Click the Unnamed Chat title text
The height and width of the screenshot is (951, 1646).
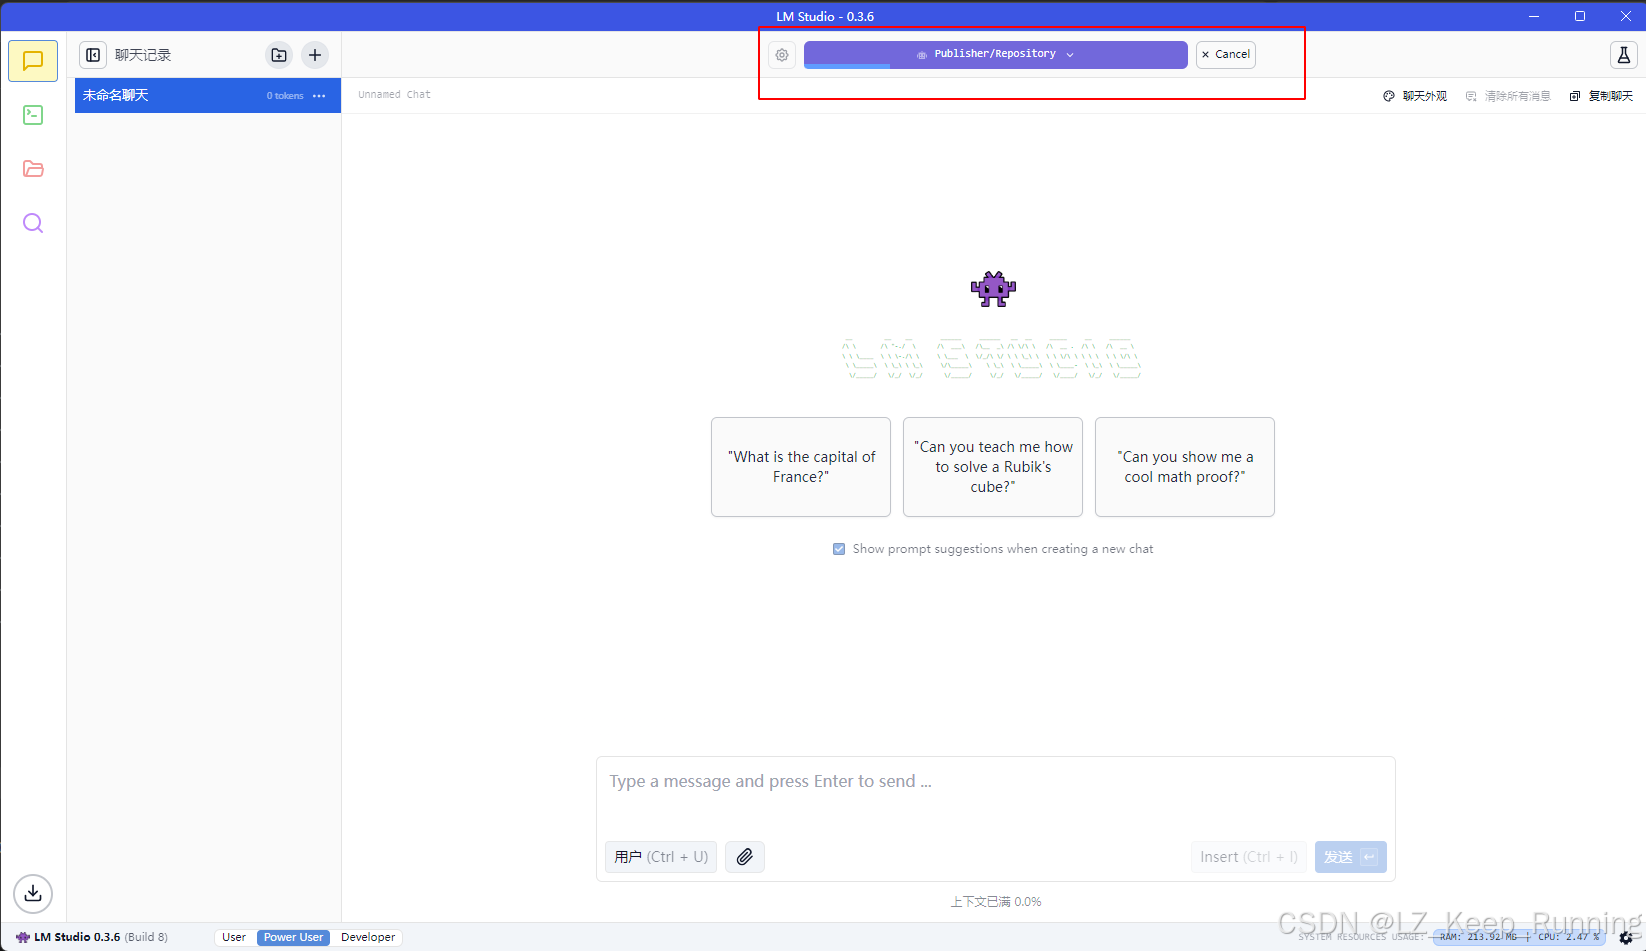coord(394,94)
